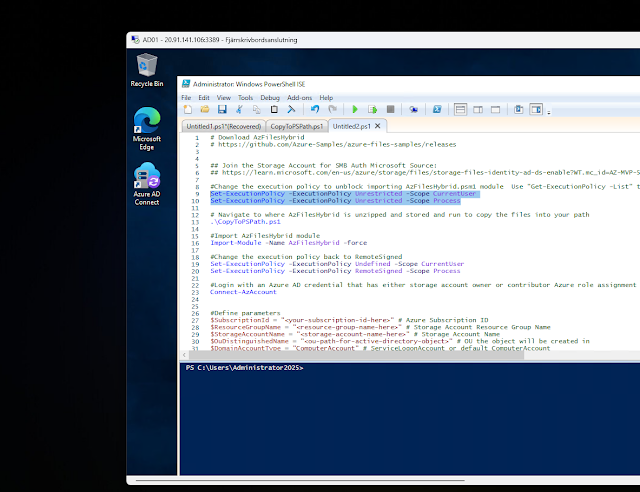Show the script pane on top

(460, 109)
